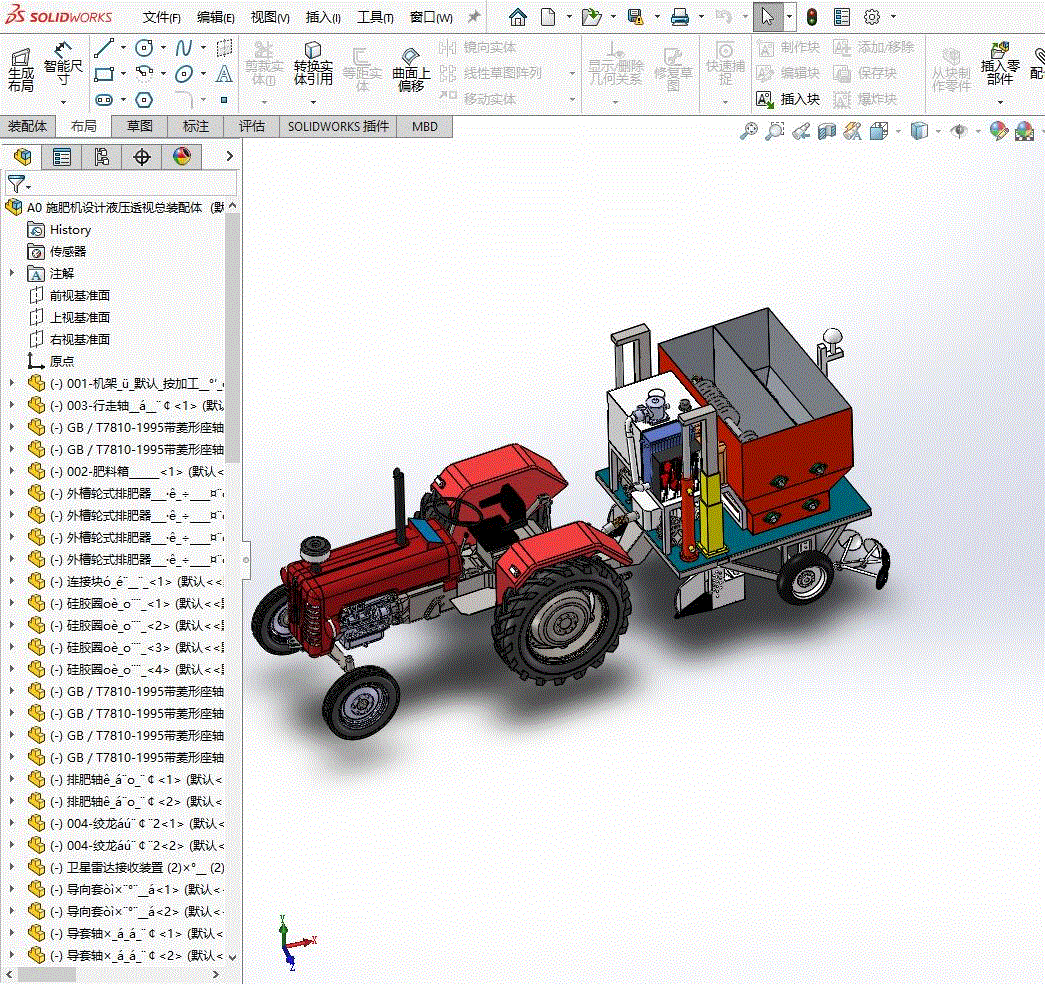
Task: Click Insert Components button
Action: coord(1000,65)
